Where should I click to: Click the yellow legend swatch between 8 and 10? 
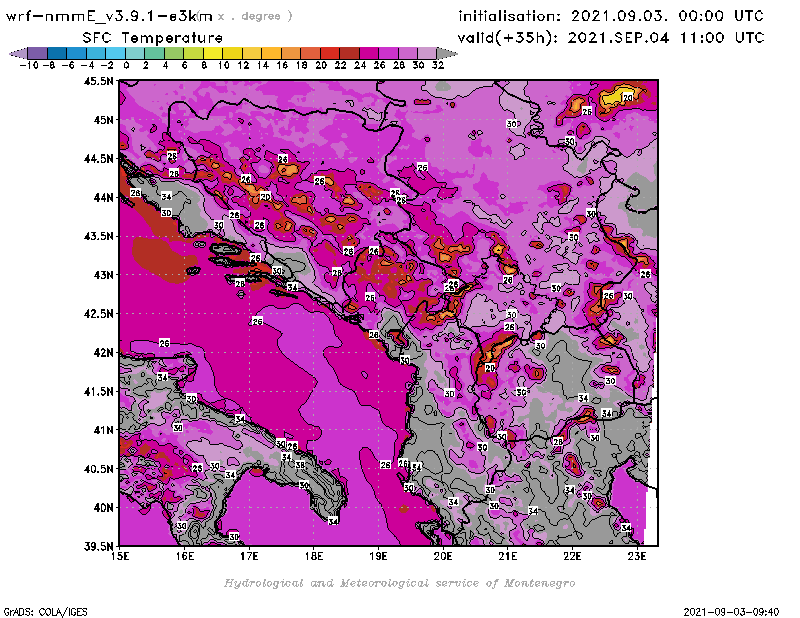tap(213, 53)
